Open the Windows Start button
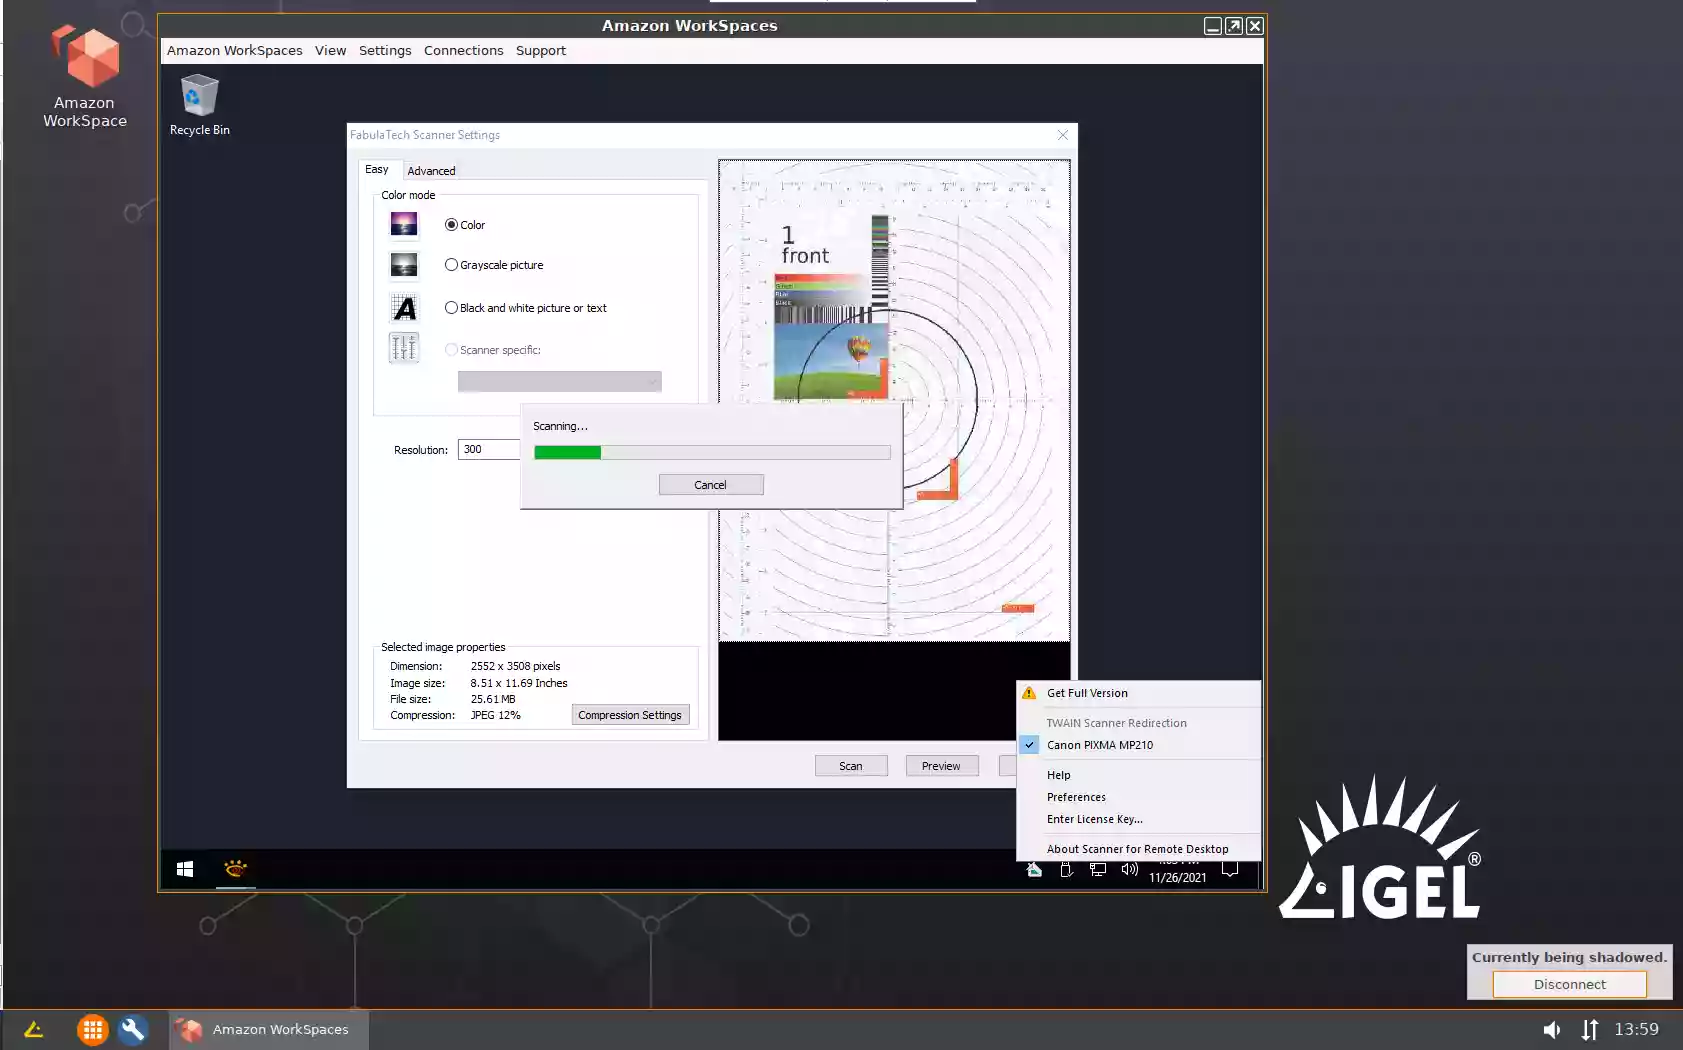 coord(185,869)
